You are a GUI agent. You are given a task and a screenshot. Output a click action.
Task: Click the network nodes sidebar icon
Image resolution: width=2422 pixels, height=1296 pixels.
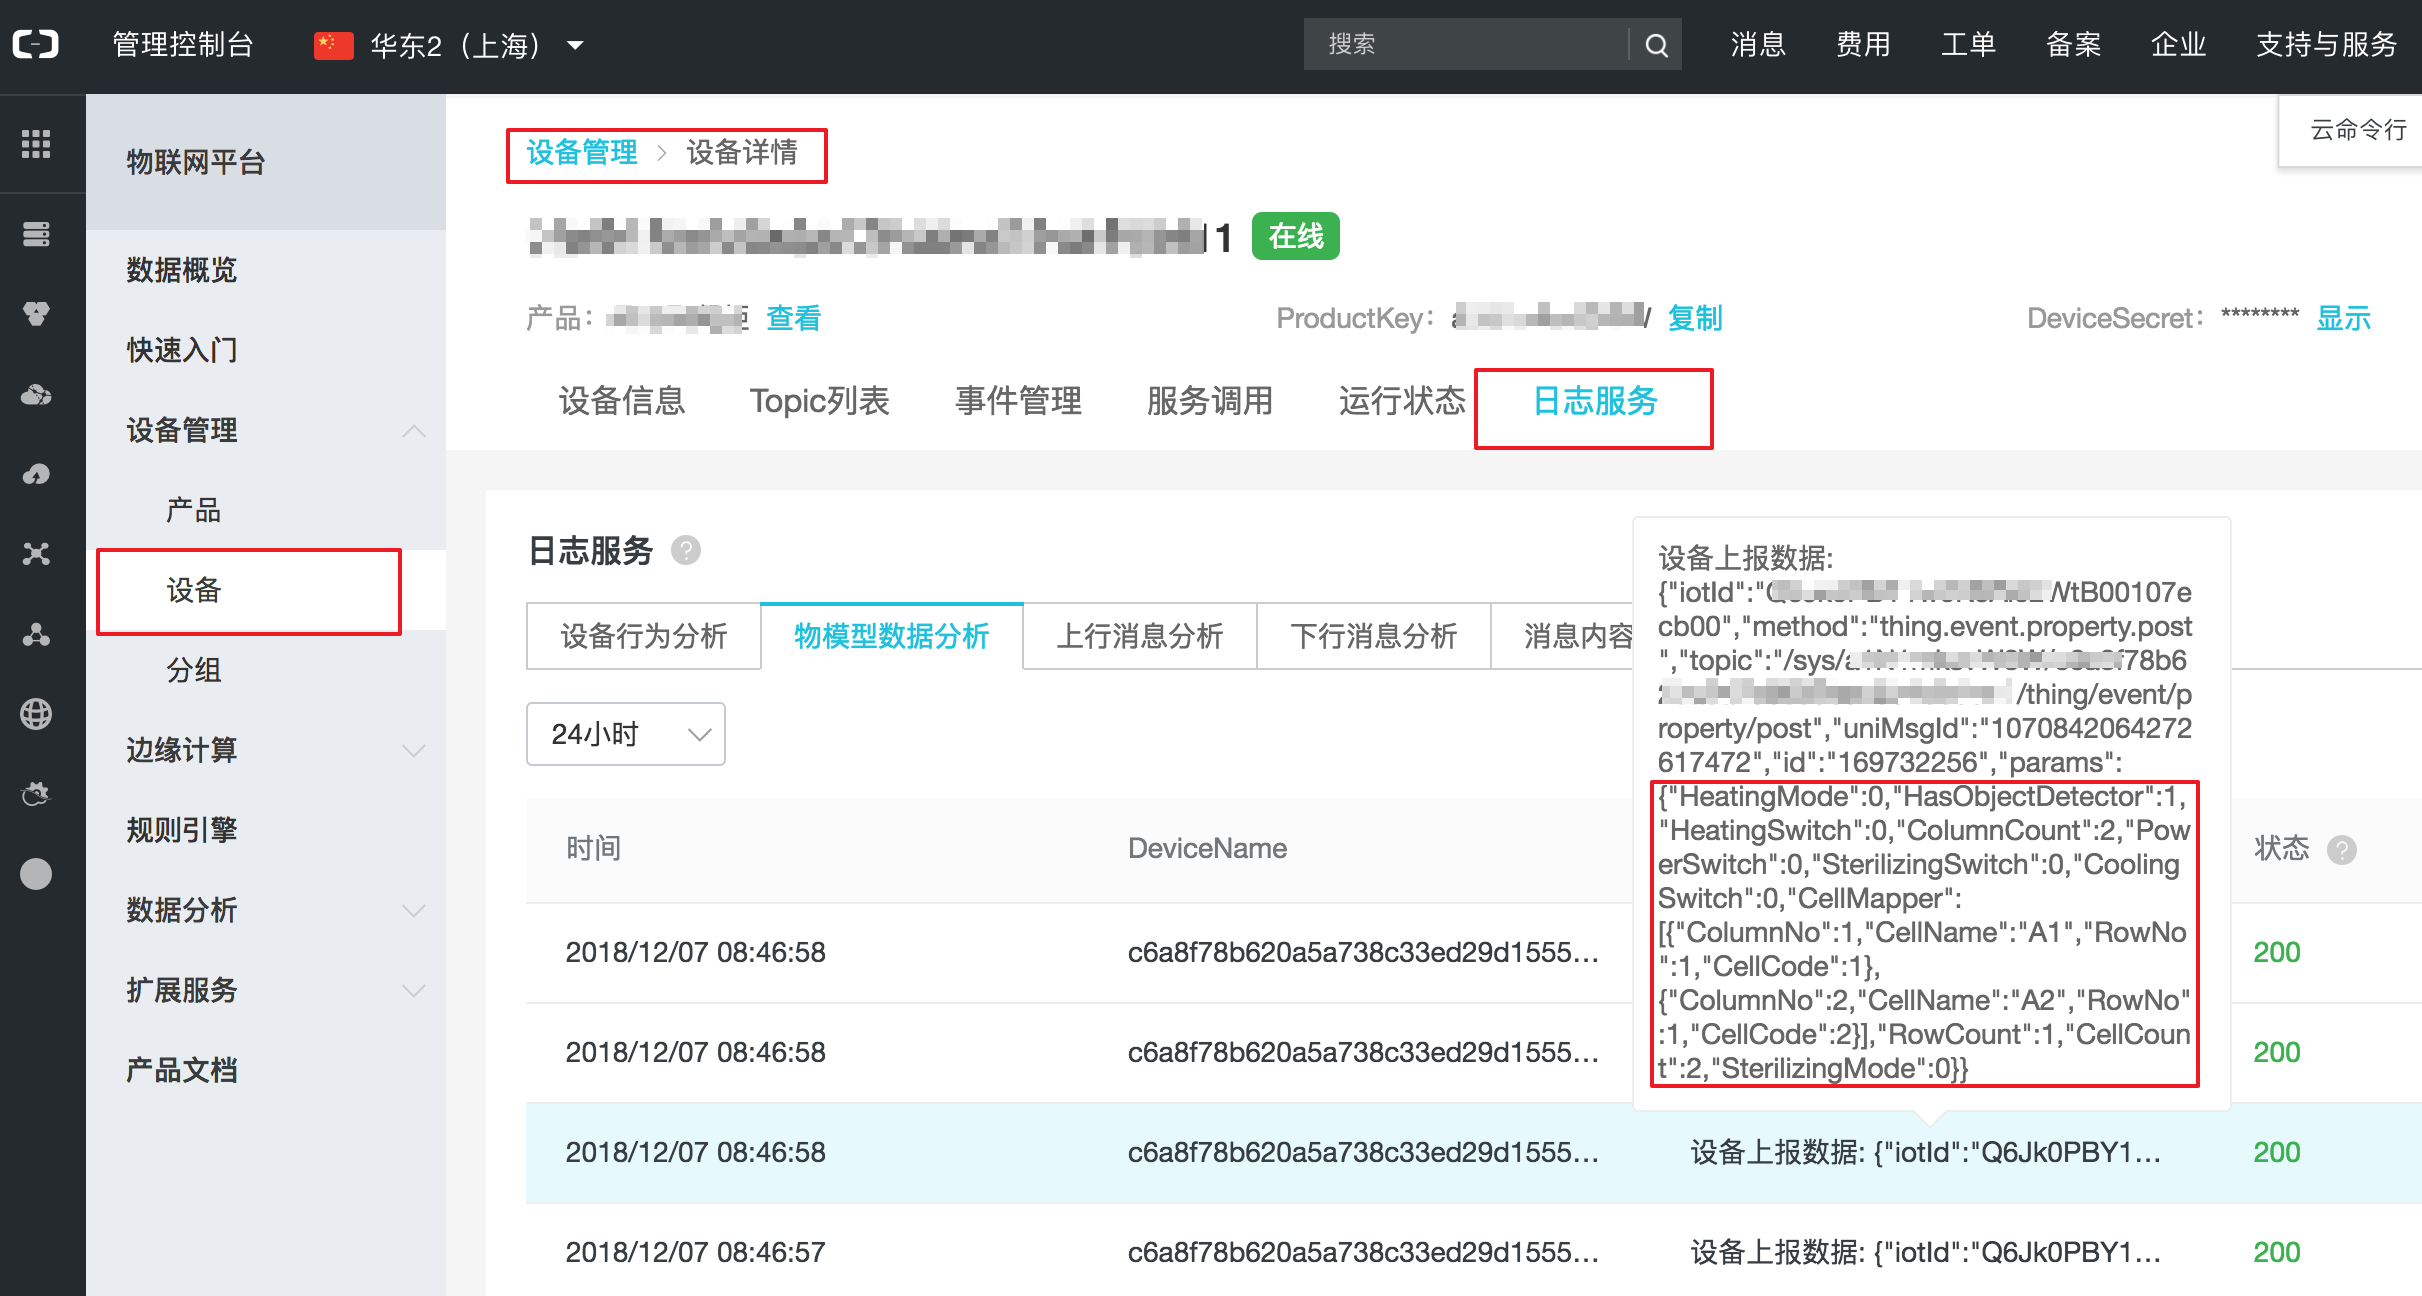tap(36, 554)
